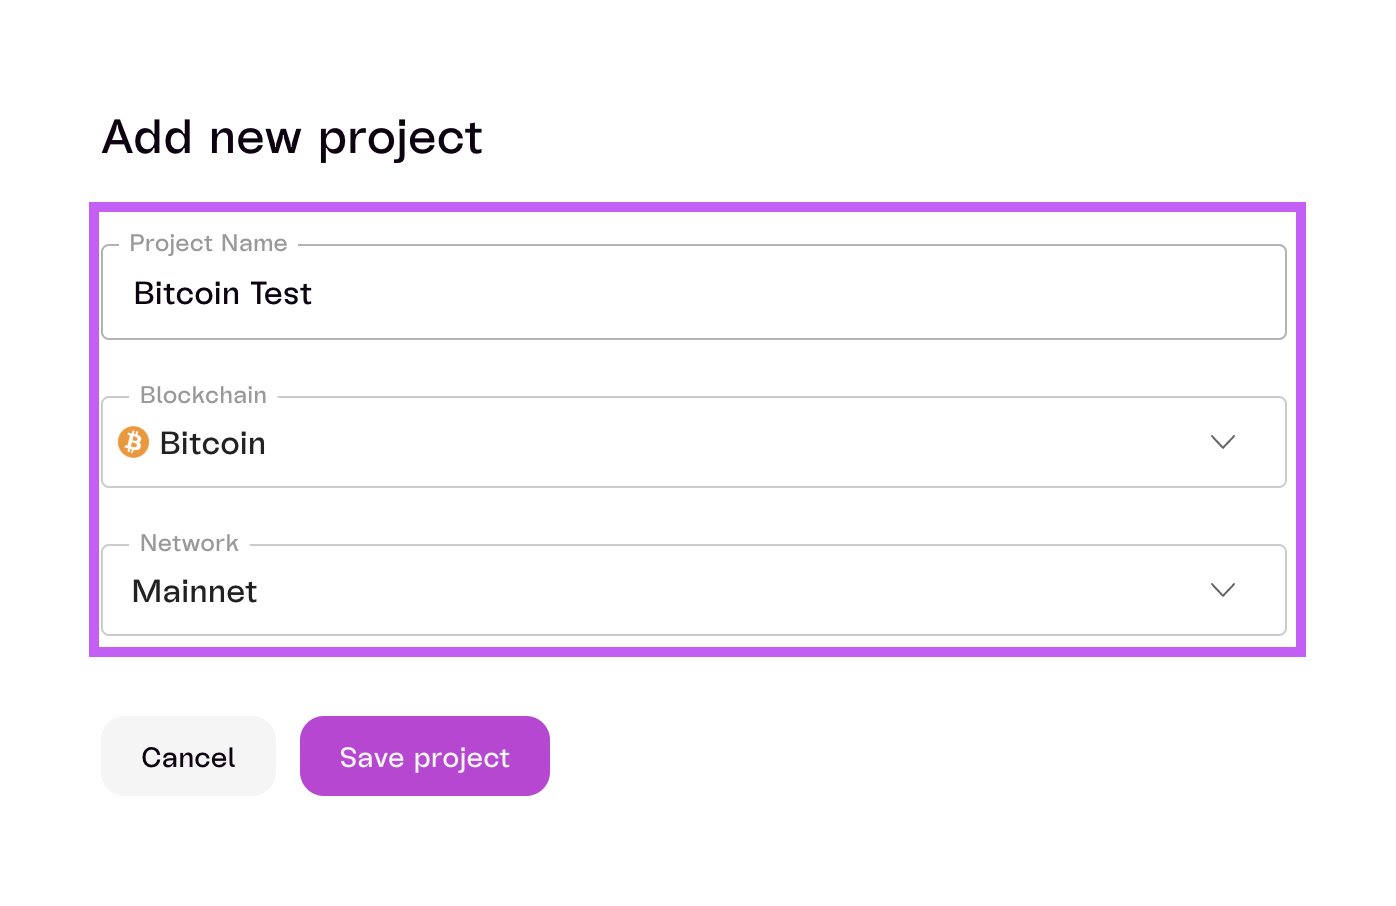Open the Blockchain select box
The image size is (1396, 906).
coord(694,442)
